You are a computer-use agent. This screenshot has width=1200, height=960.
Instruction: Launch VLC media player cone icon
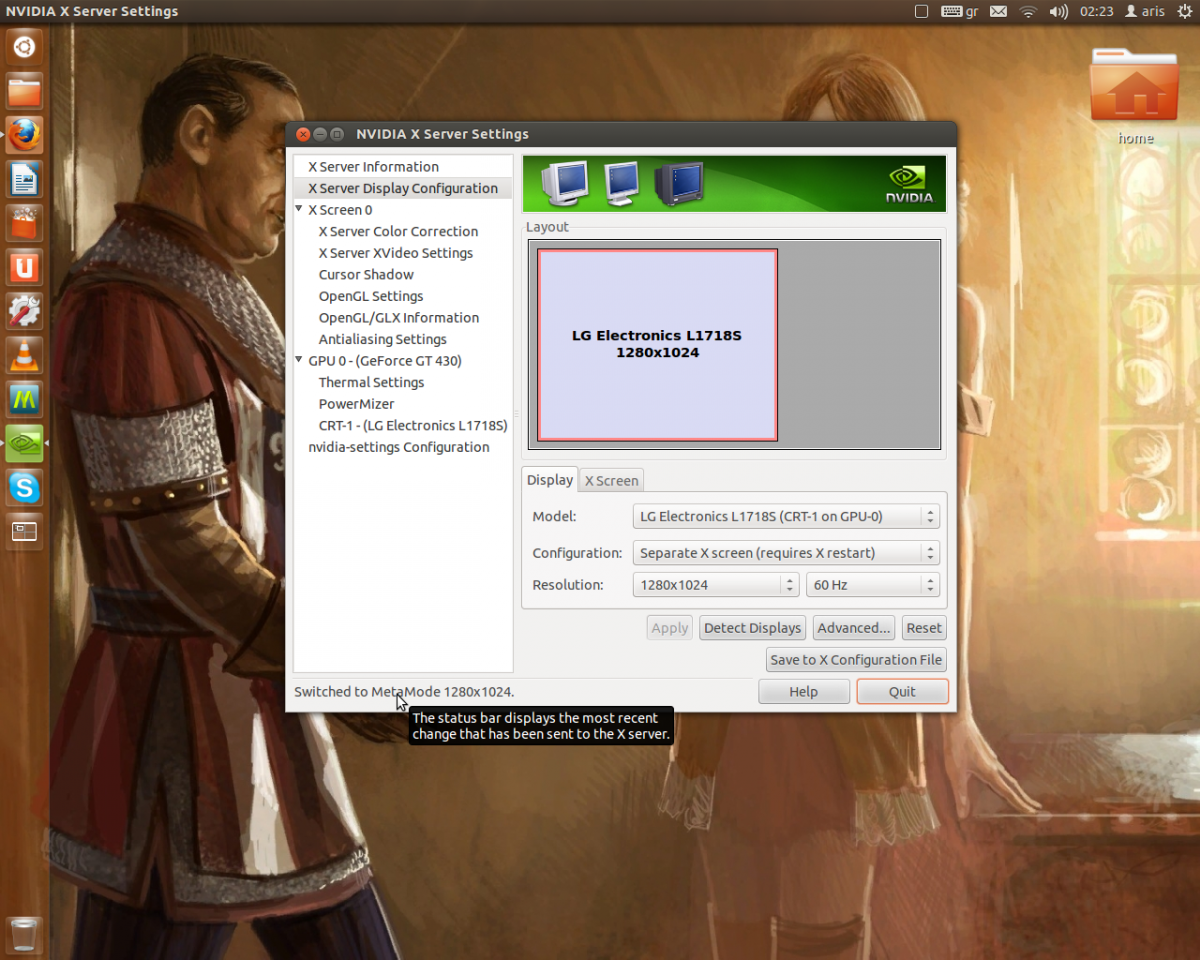point(25,355)
